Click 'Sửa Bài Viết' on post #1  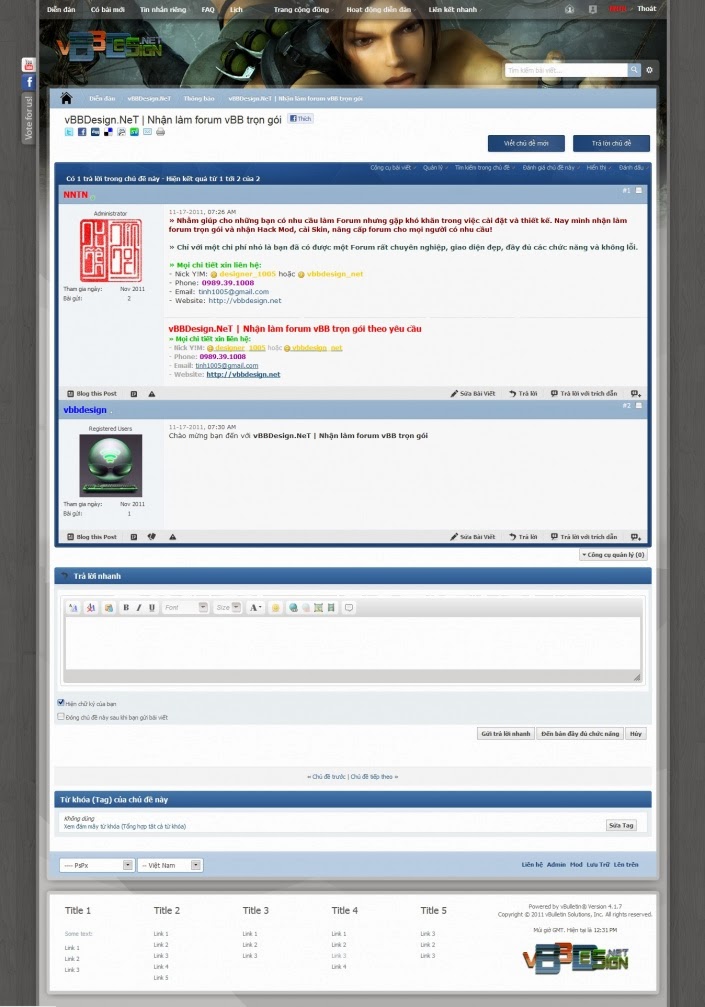(x=473, y=394)
